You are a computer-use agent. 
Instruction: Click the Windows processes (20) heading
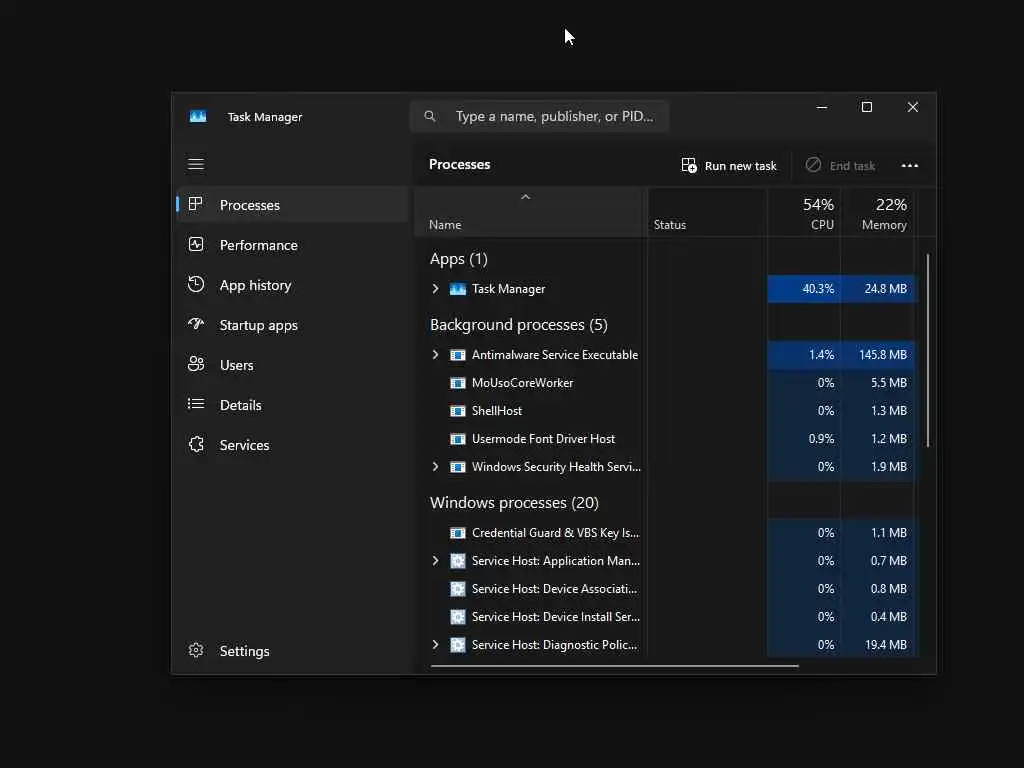click(x=514, y=502)
